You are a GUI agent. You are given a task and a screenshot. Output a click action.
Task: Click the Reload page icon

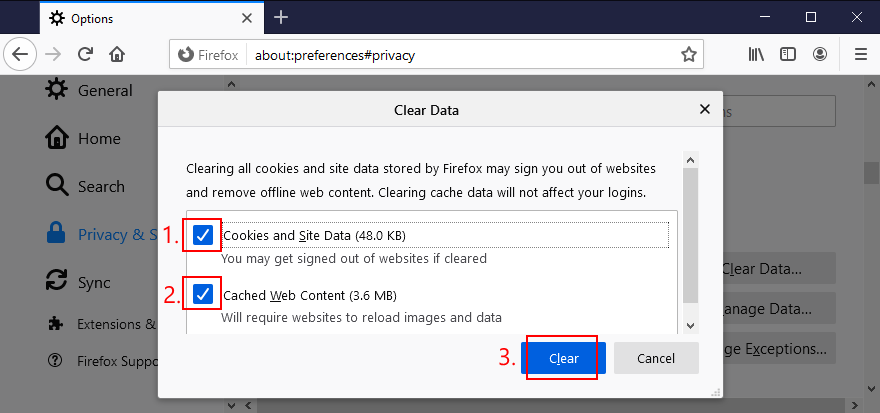click(x=86, y=54)
